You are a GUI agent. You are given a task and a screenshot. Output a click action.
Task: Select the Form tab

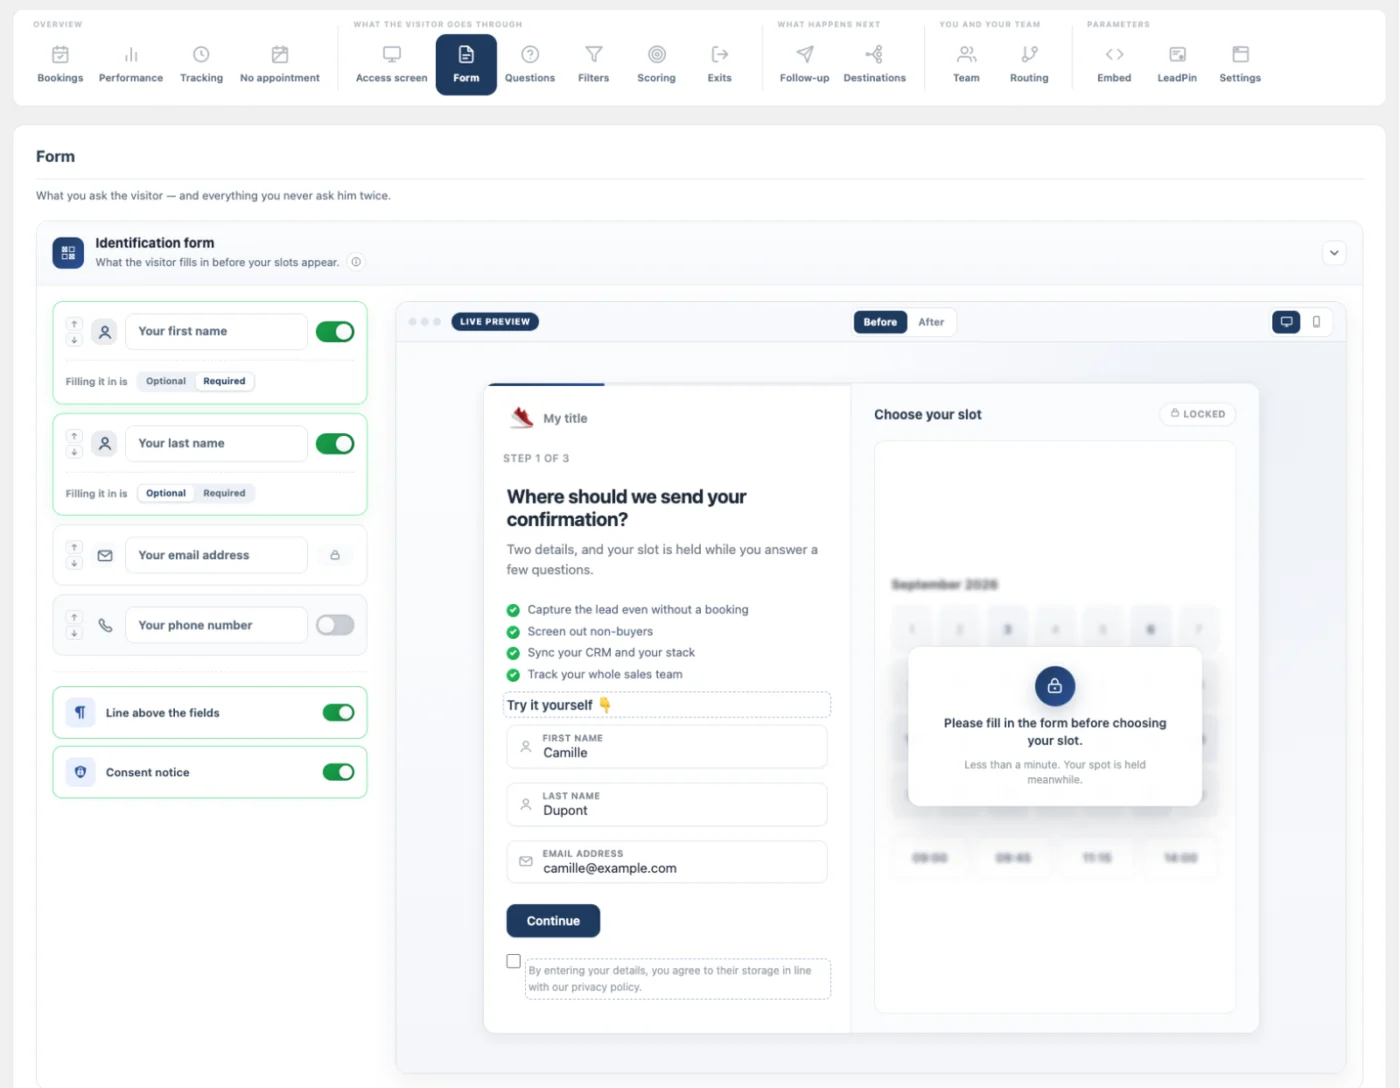466,65
